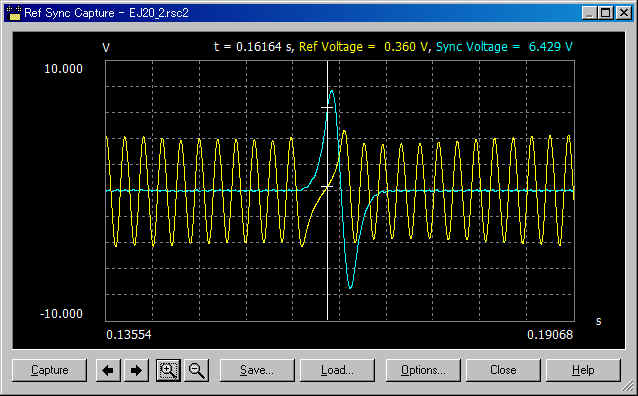
Task: Pan the waveform left with arrow button
Action: click(108, 370)
